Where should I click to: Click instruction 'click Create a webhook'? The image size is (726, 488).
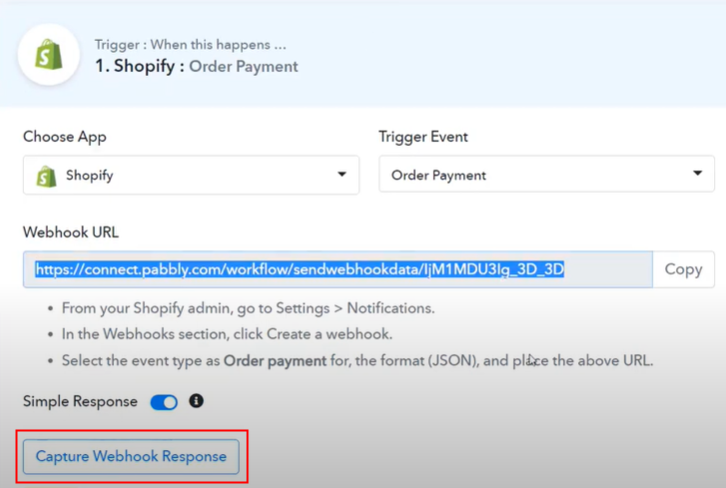pos(313,334)
